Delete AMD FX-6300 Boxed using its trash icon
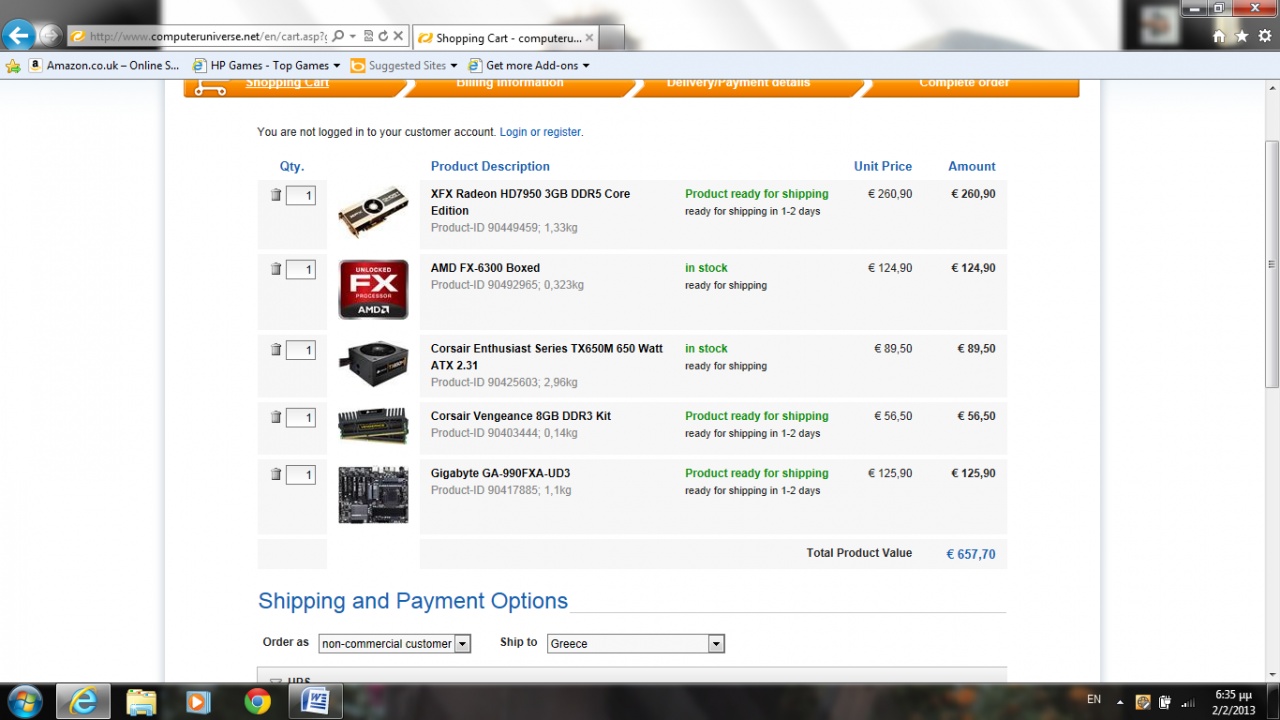Image resolution: width=1280 pixels, height=720 pixels. coord(276,269)
